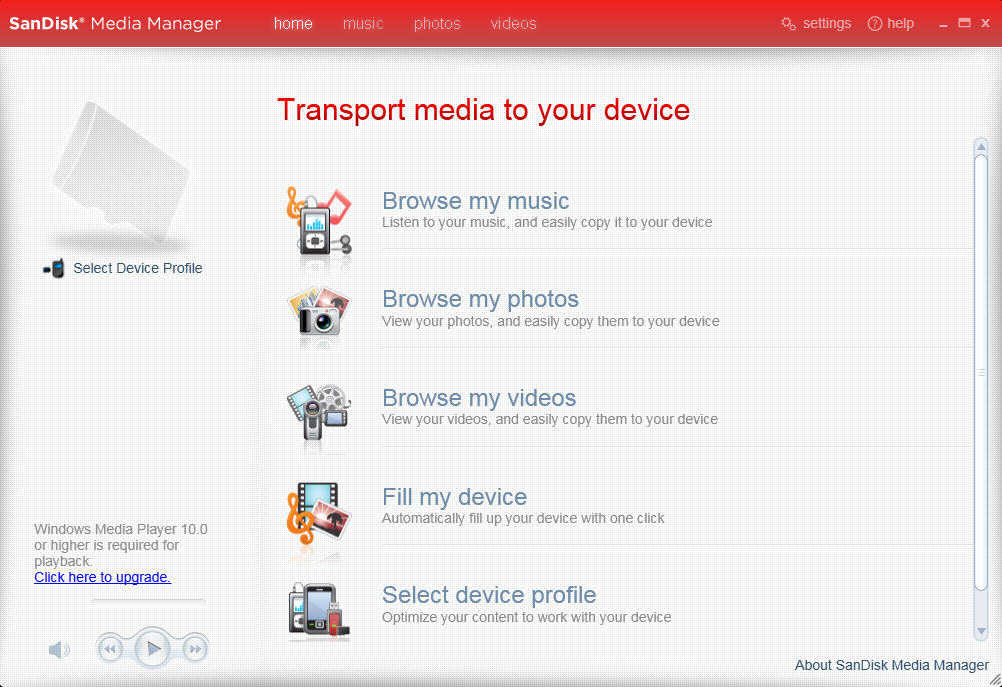Click the scrollbar down arrow
This screenshot has width=1002, height=687.
pos(981,633)
